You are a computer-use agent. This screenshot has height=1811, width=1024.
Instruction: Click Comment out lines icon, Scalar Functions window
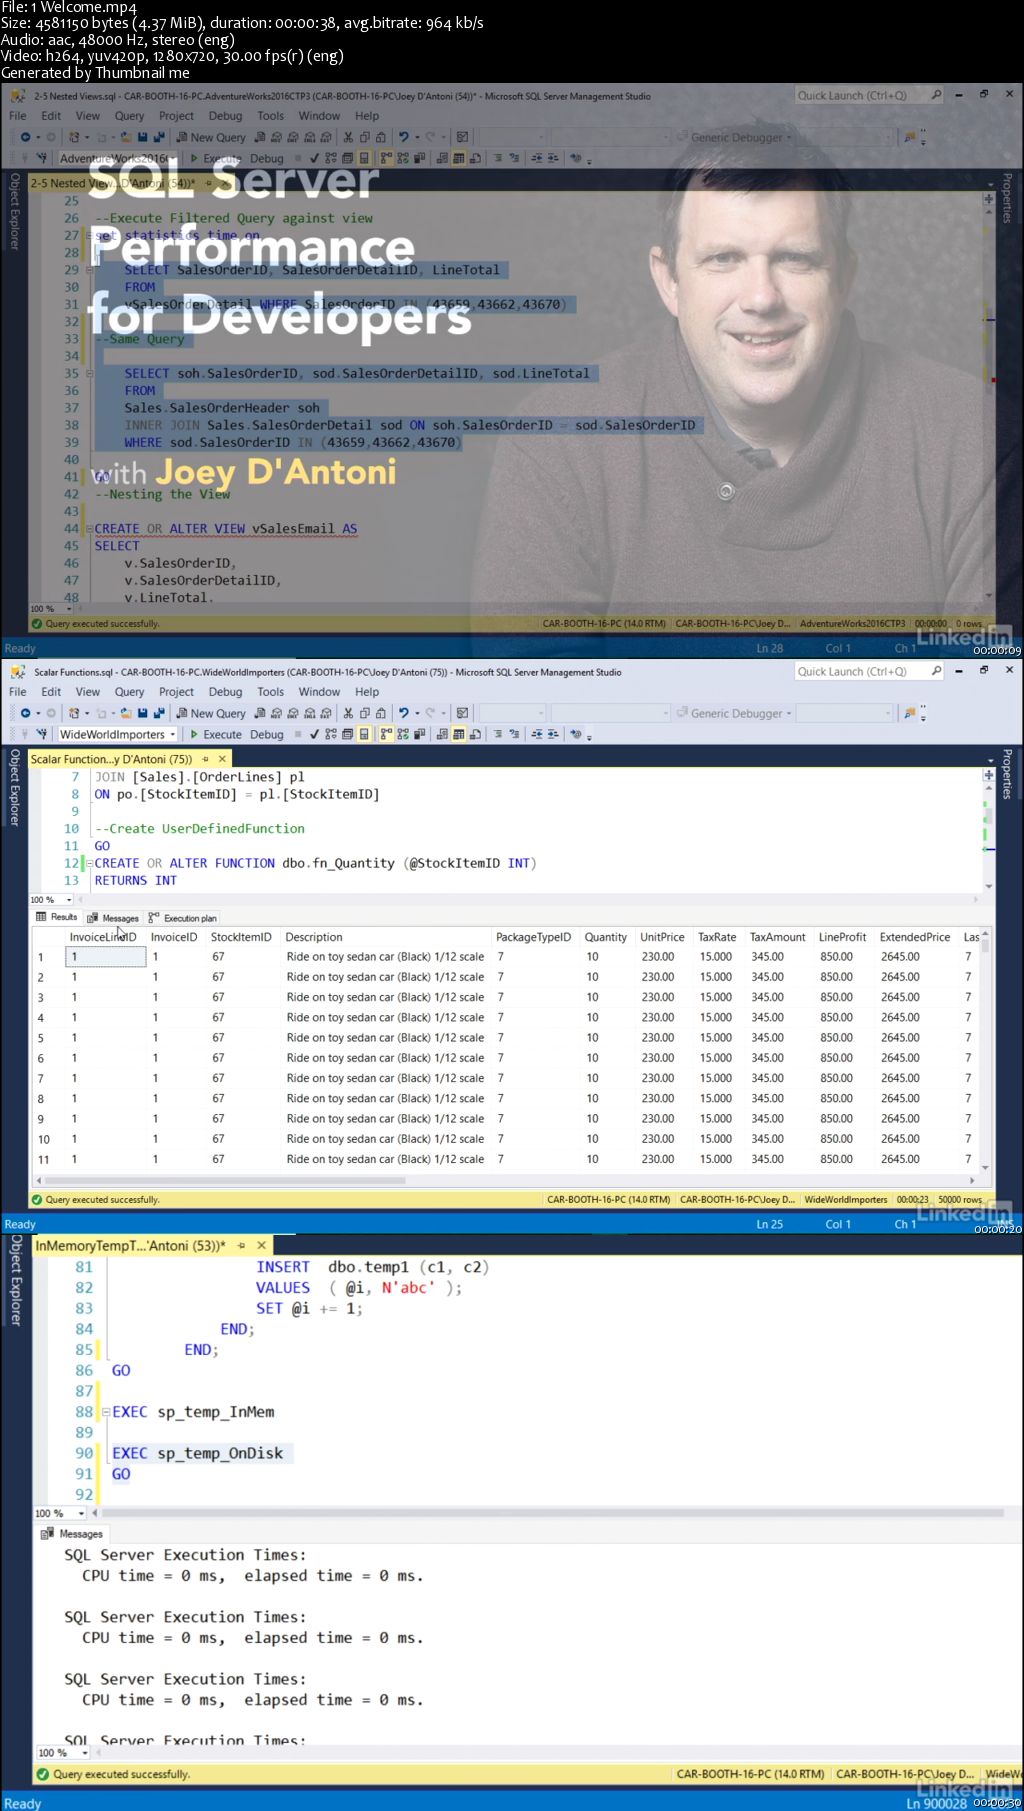point(497,734)
